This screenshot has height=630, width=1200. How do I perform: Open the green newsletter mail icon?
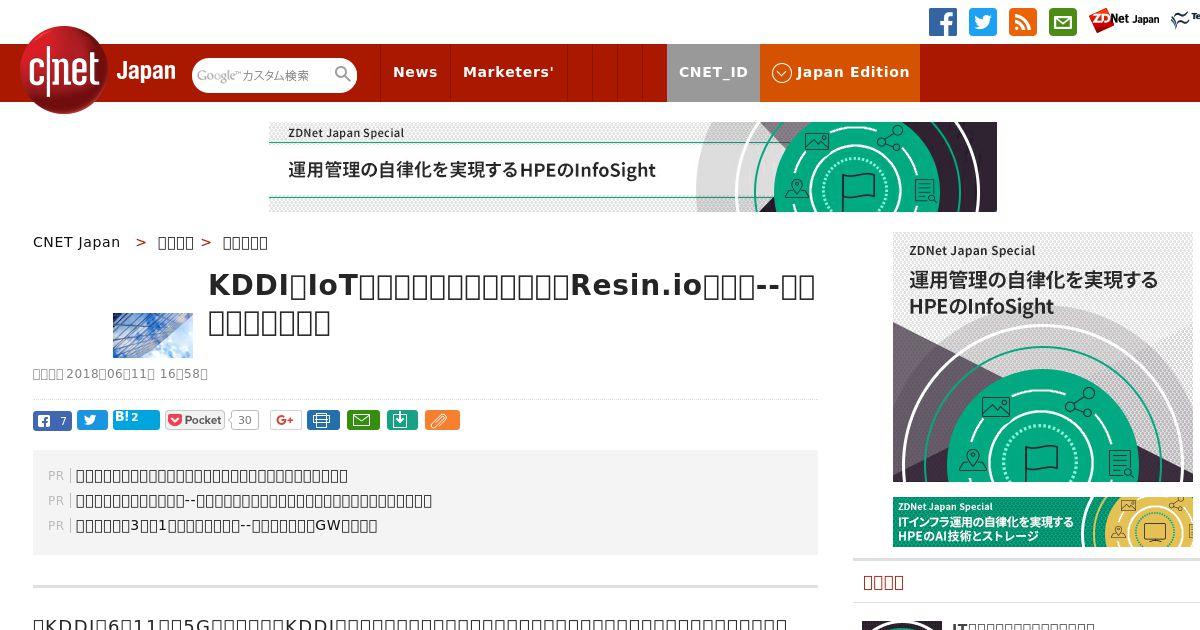point(1063,22)
